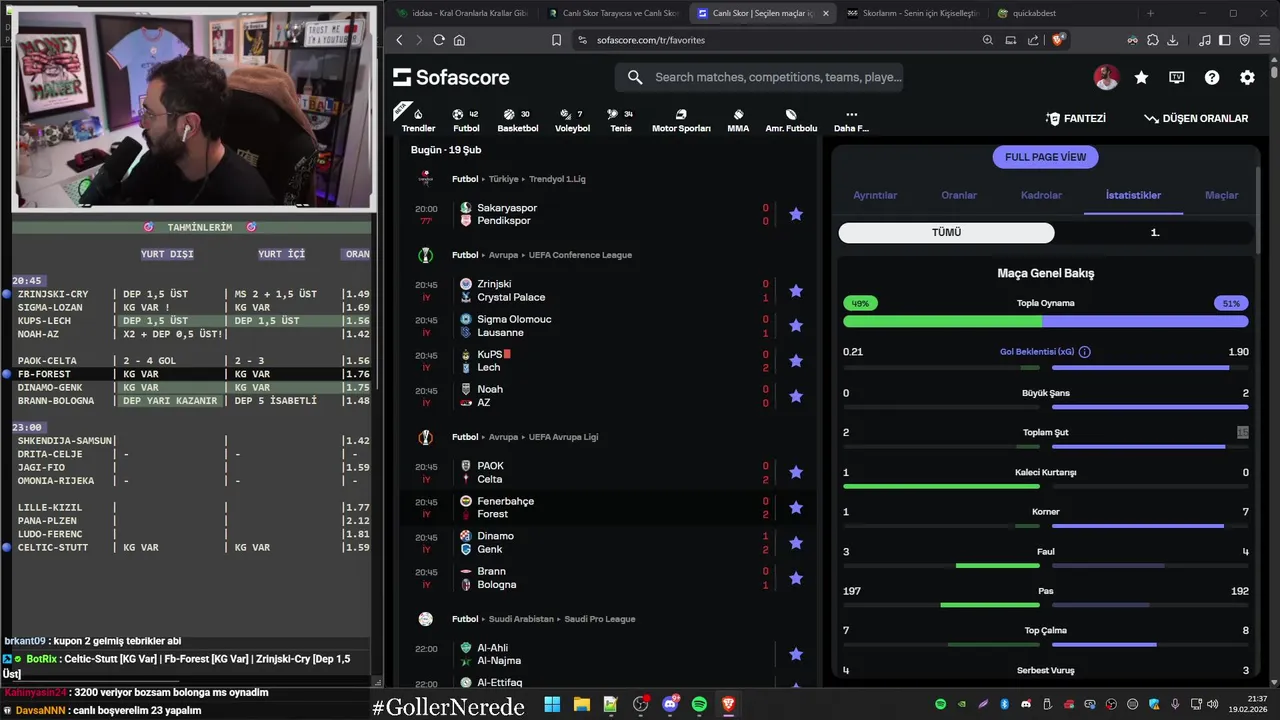Unfavorite the Brann vs Bologna match
Viewport: 1280px width, 720px height.
[x=796, y=578]
